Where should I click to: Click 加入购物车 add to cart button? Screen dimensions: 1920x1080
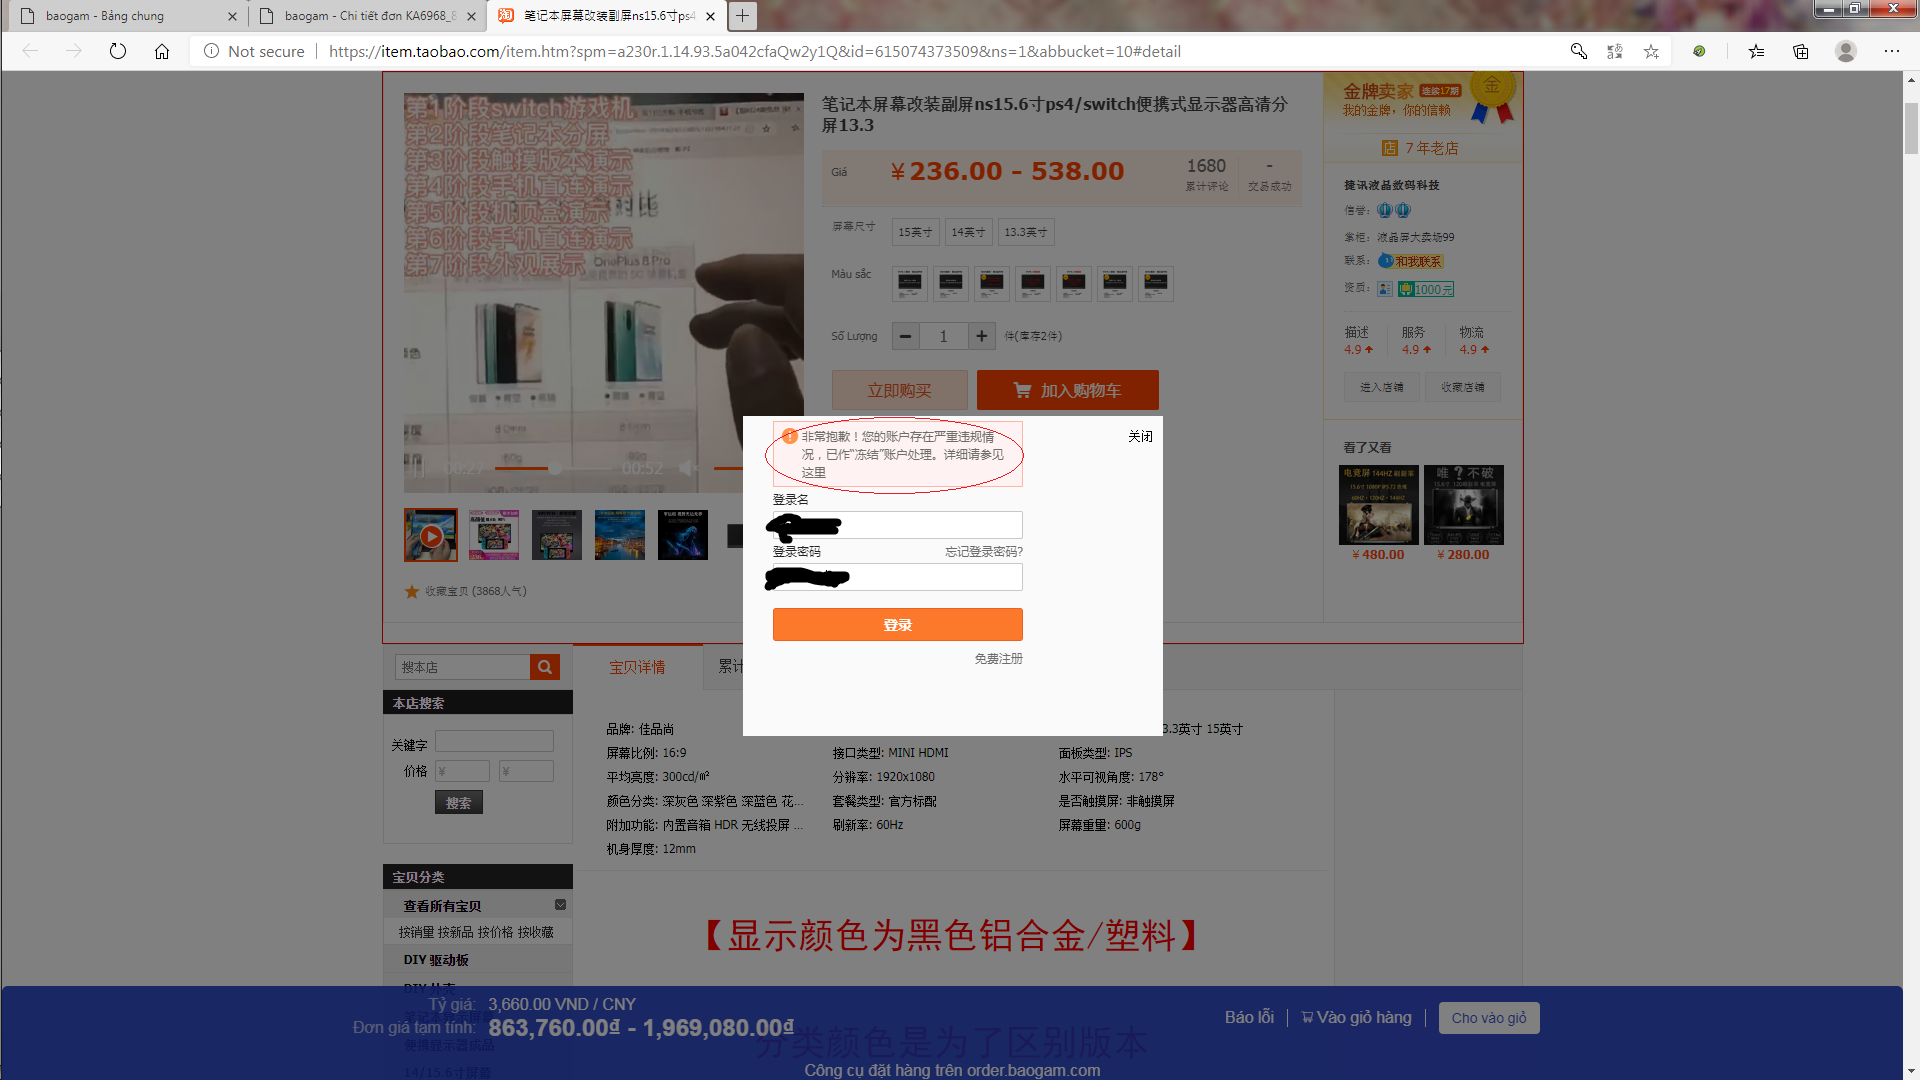pyautogui.click(x=1068, y=390)
